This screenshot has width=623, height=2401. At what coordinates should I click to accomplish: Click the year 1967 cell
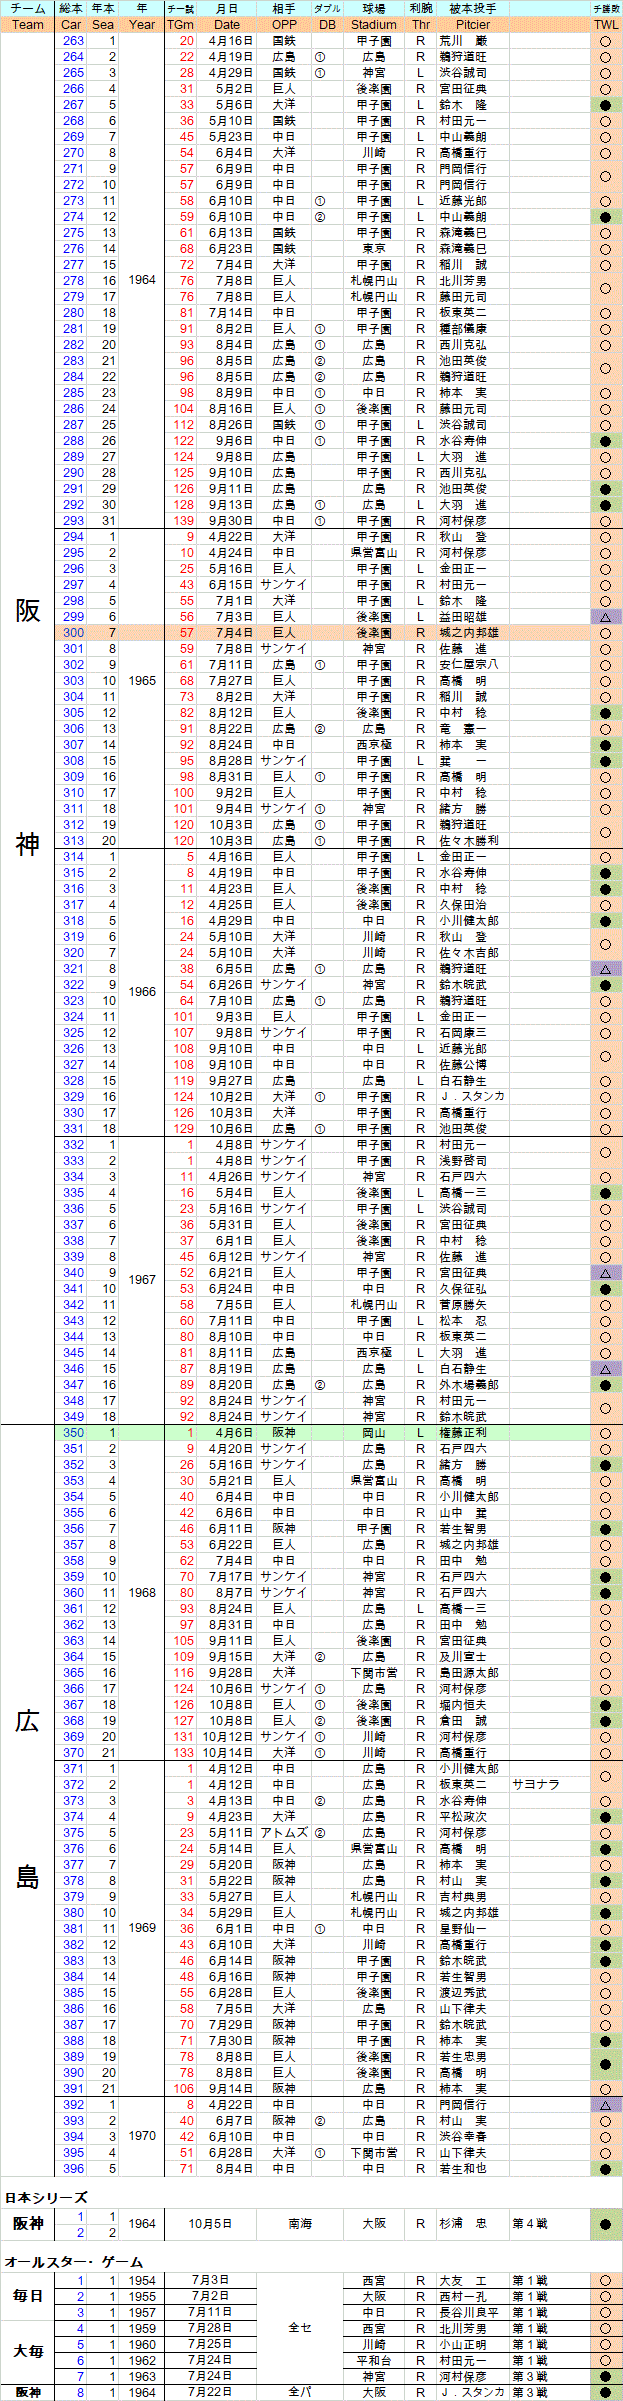coord(142,1281)
